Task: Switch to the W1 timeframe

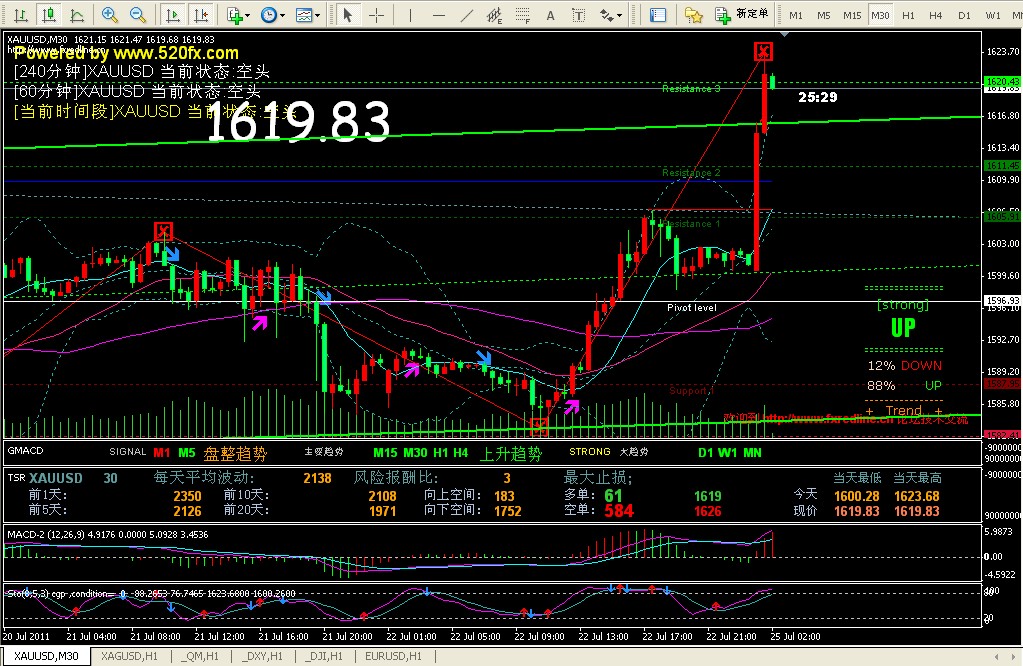Action: coord(992,15)
